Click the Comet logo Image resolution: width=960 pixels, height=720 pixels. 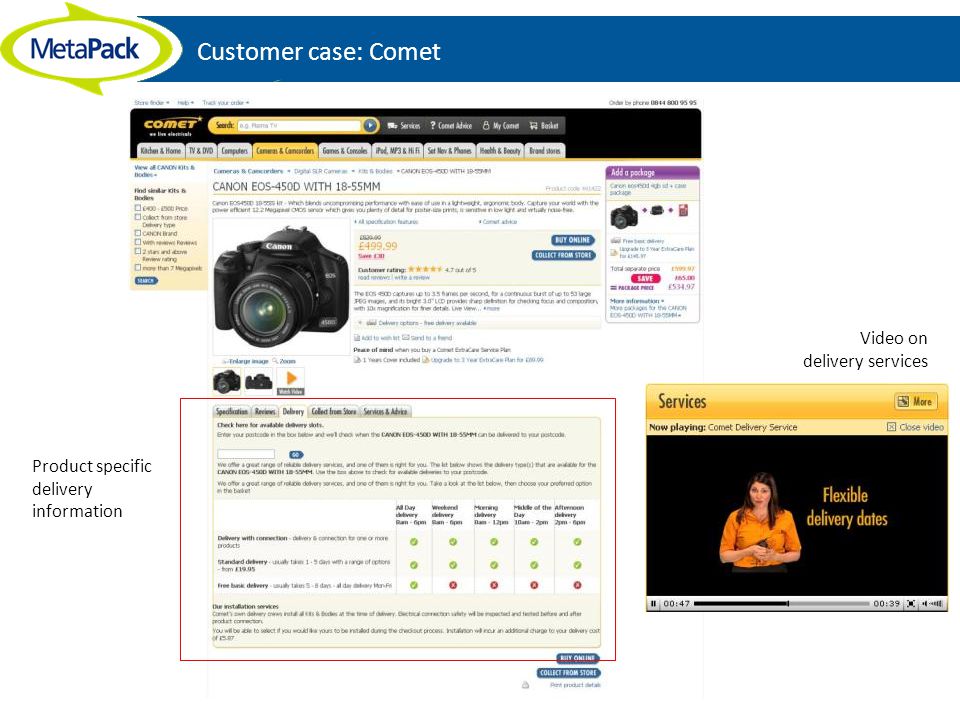coord(172,126)
